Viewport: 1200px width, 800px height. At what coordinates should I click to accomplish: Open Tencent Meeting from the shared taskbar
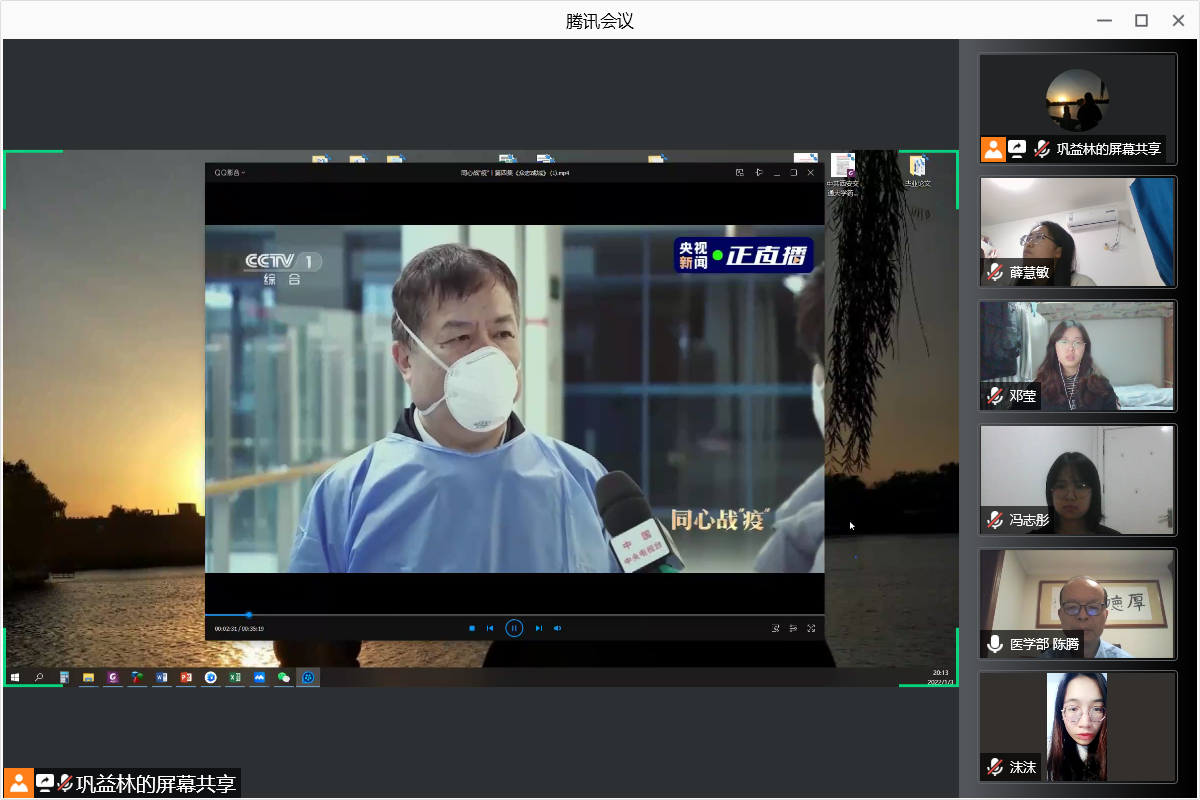point(260,677)
